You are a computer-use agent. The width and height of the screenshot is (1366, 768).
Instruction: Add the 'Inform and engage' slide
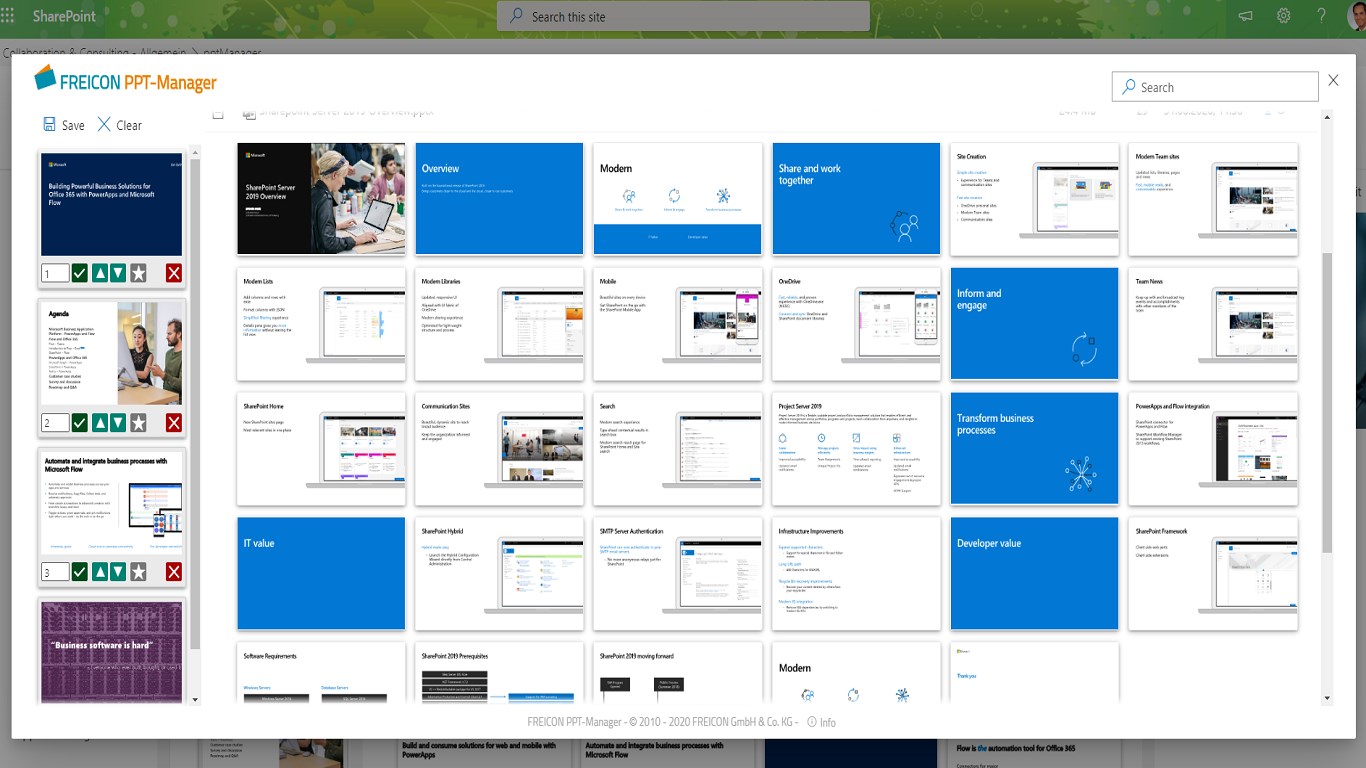pos(1034,324)
